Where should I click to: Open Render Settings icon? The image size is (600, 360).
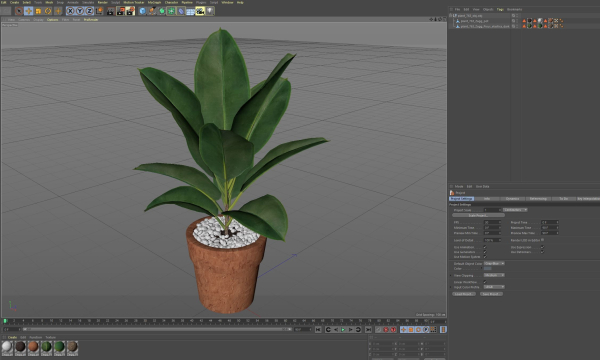click(x=130, y=11)
